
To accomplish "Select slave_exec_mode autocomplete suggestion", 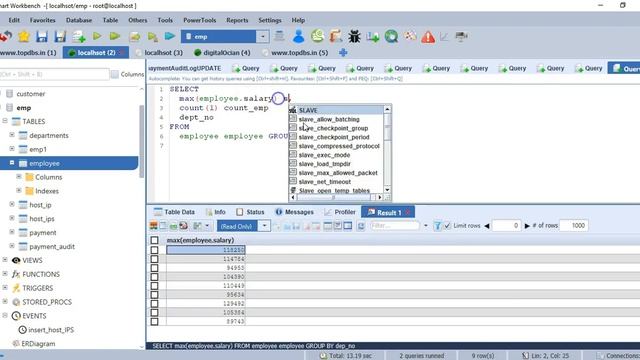I will pyautogui.click(x=324, y=155).
